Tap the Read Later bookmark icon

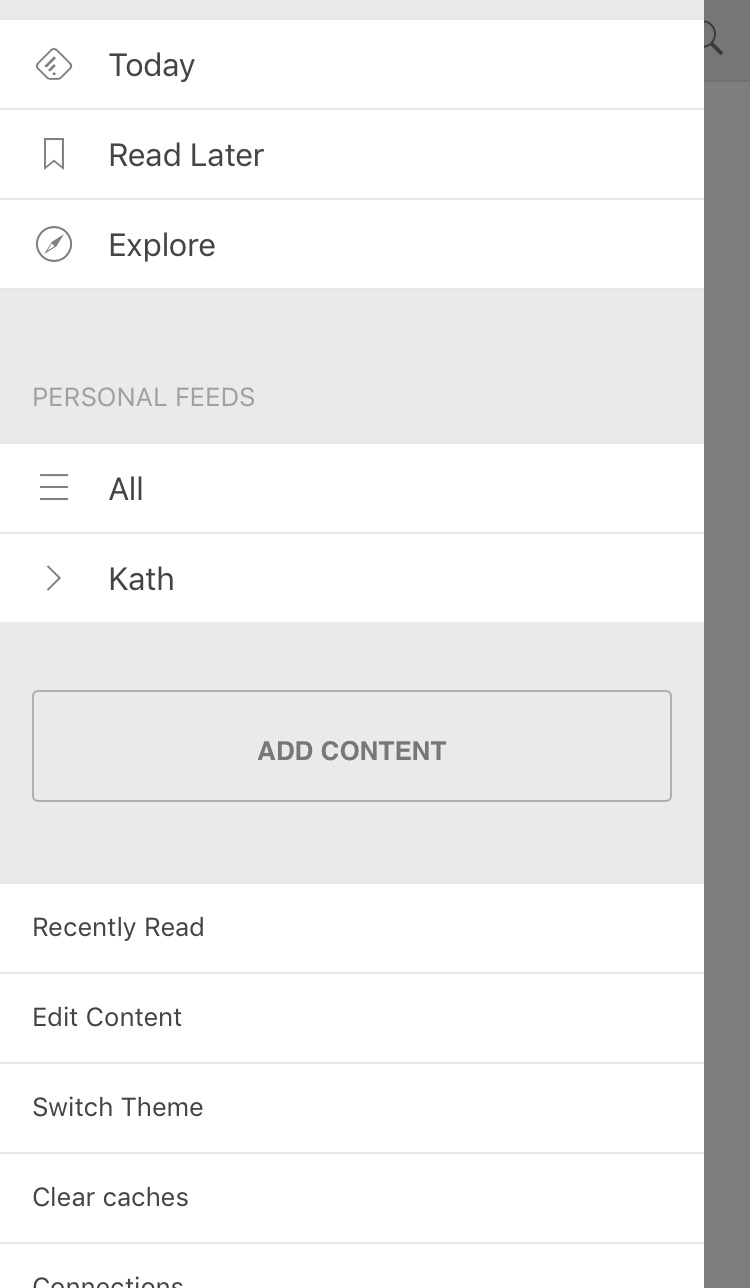(x=54, y=154)
